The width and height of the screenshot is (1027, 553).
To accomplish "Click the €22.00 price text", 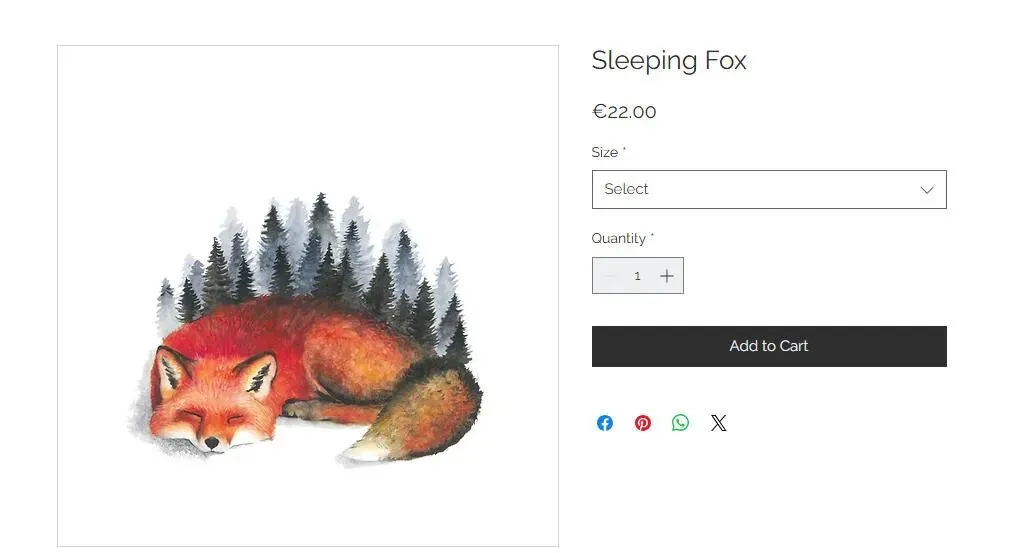I will click(624, 112).
